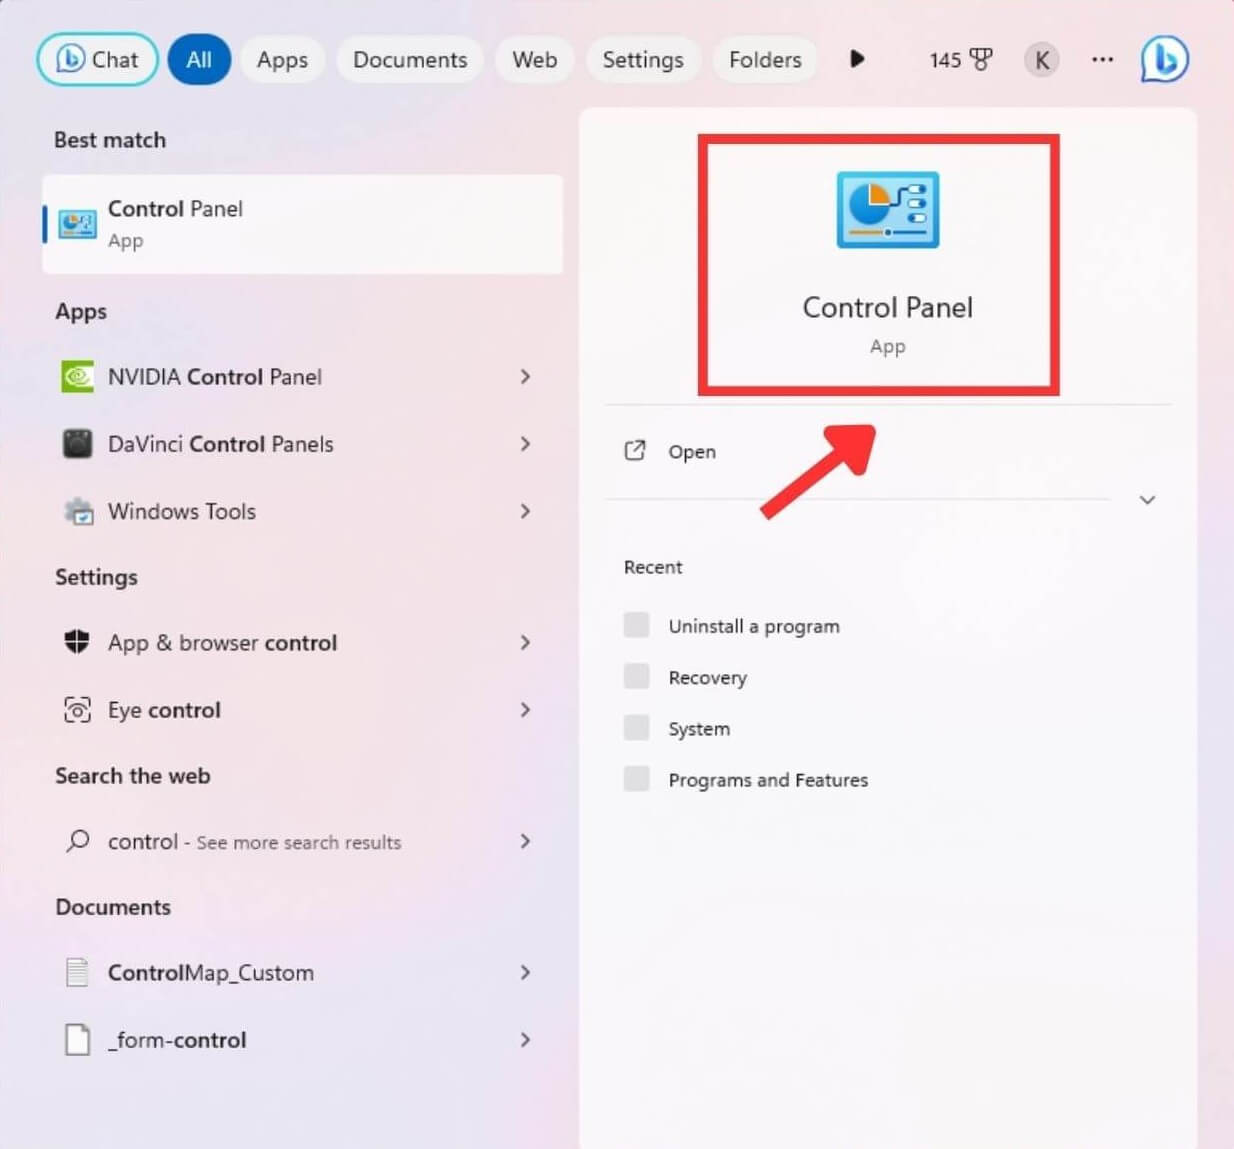Screen dimensions: 1234x1149
Task: Switch to the Folders filter tab
Action: tap(765, 60)
